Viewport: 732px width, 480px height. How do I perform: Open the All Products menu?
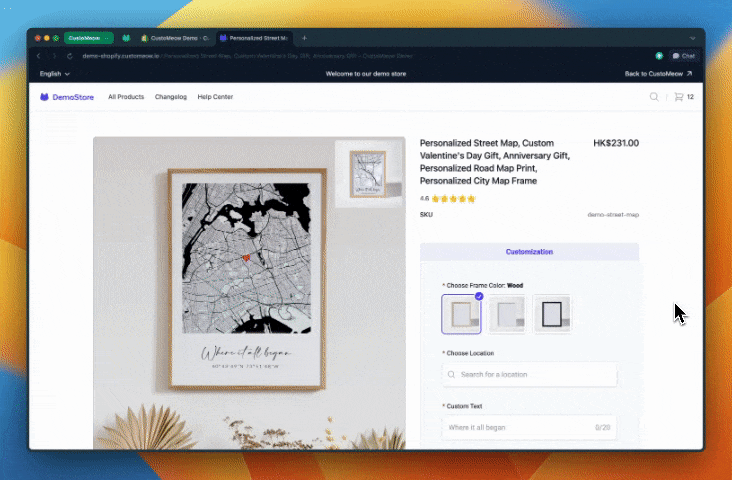126,97
